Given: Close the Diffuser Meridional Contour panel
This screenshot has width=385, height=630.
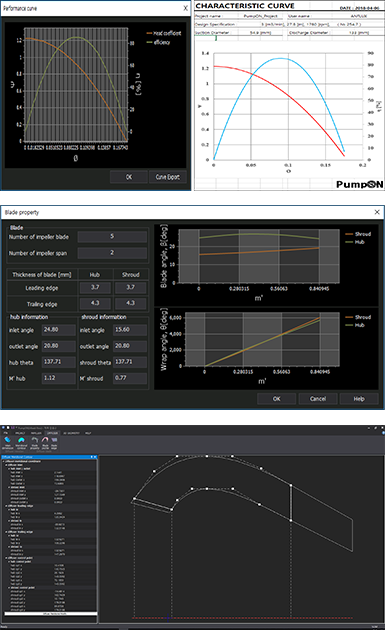Looking at the screenshot, I should pyautogui.click(x=95, y=457).
